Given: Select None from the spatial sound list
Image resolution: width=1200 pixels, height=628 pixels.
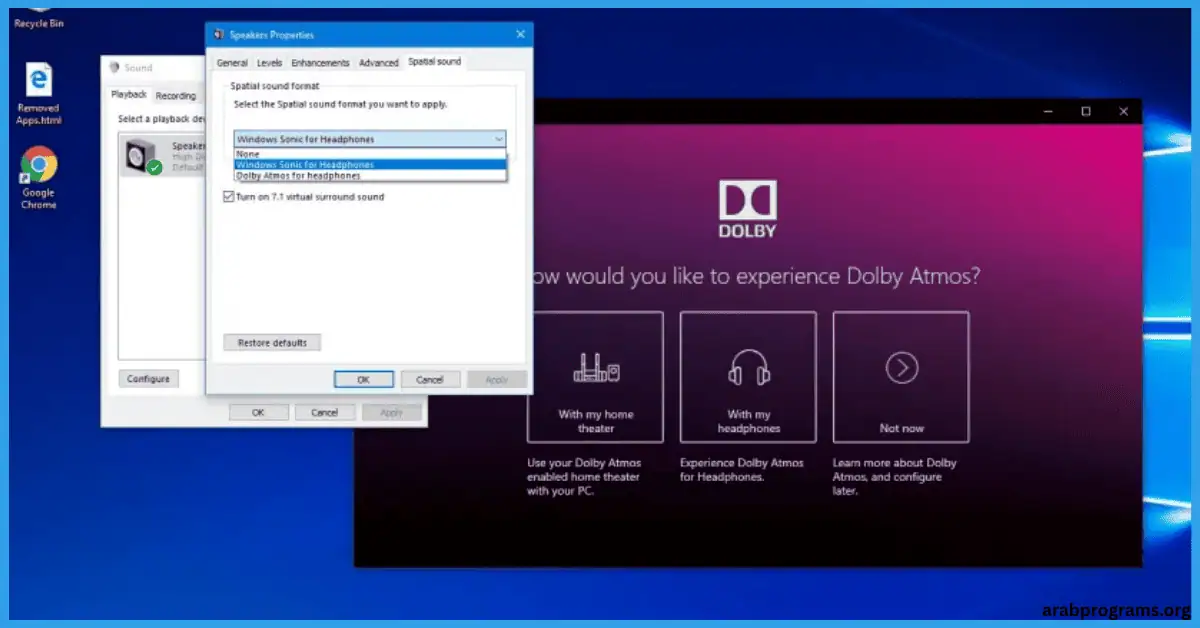Looking at the screenshot, I should (x=370, y=154).
